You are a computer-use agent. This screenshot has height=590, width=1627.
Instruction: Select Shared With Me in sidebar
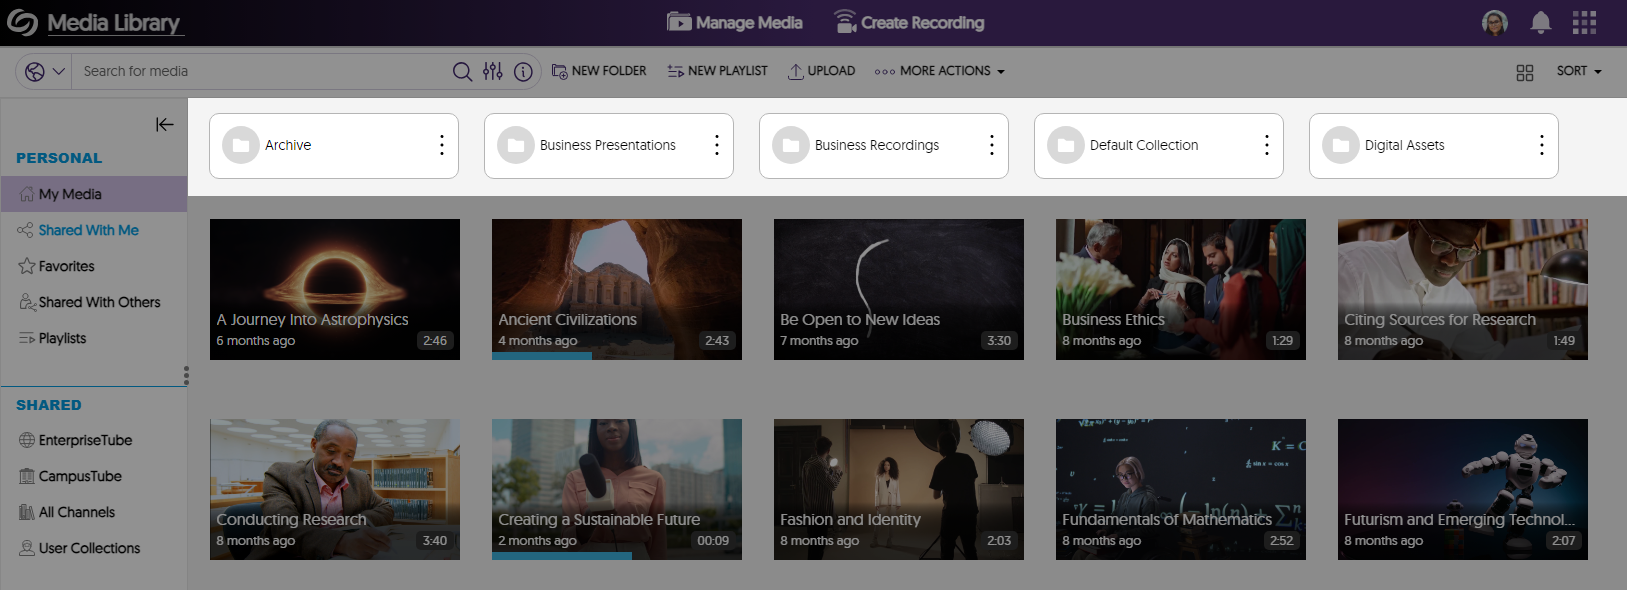(88, 230)
